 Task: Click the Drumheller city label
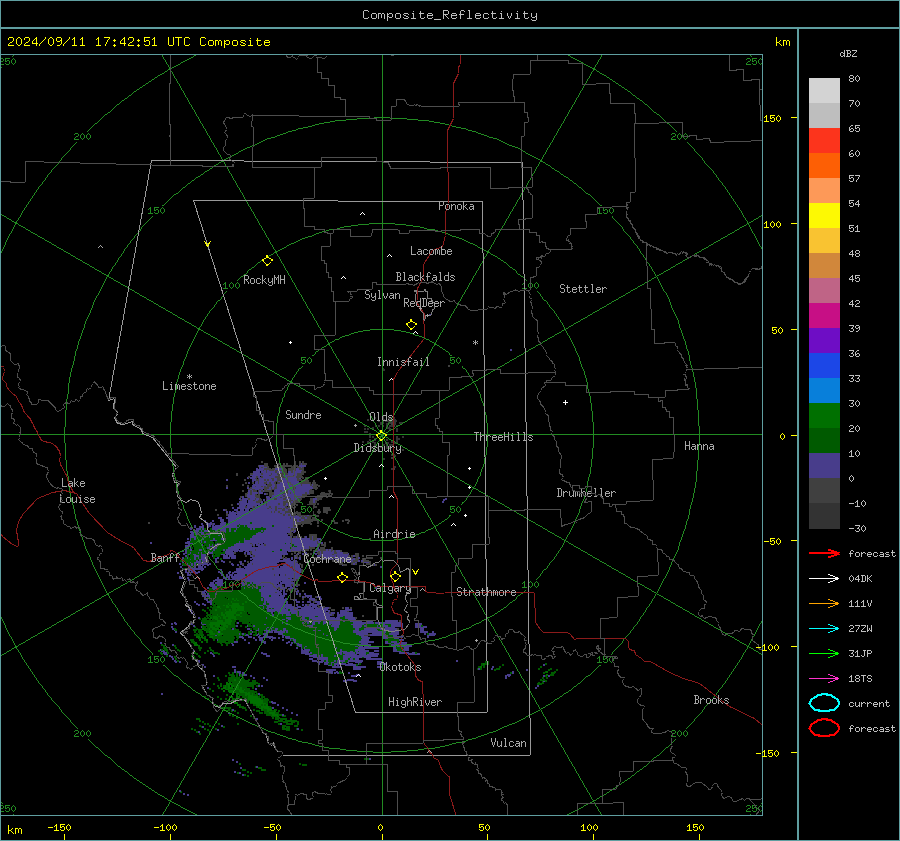coord(586,493)
